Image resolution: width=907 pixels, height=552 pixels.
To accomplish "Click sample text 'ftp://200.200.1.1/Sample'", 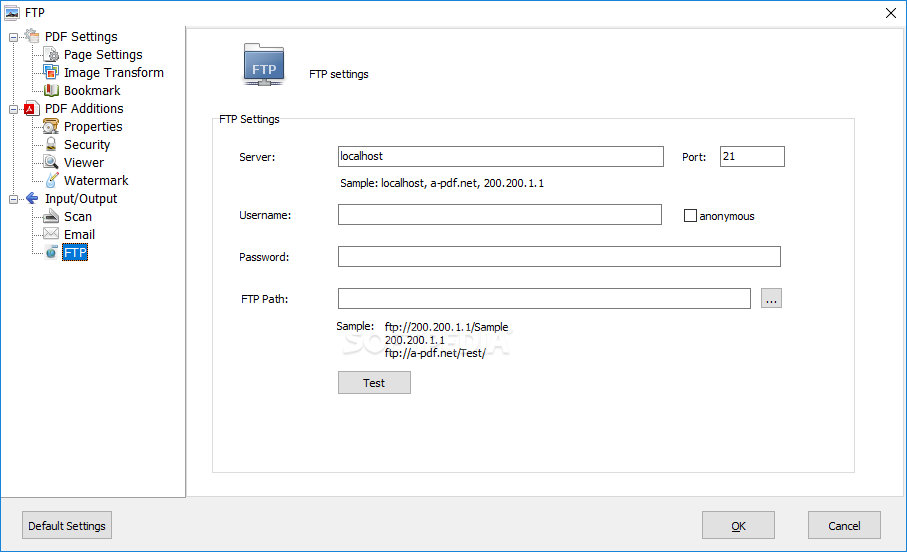I will pyautogui.click(x=446, y=327).
